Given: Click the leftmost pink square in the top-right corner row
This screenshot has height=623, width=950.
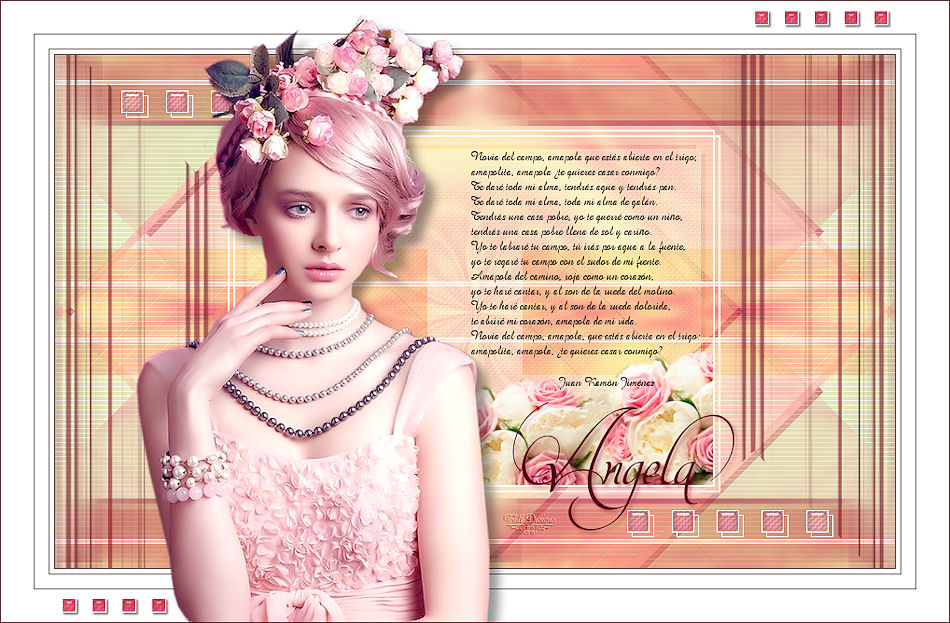Looking at the screenshot, I should coord(761,18).
